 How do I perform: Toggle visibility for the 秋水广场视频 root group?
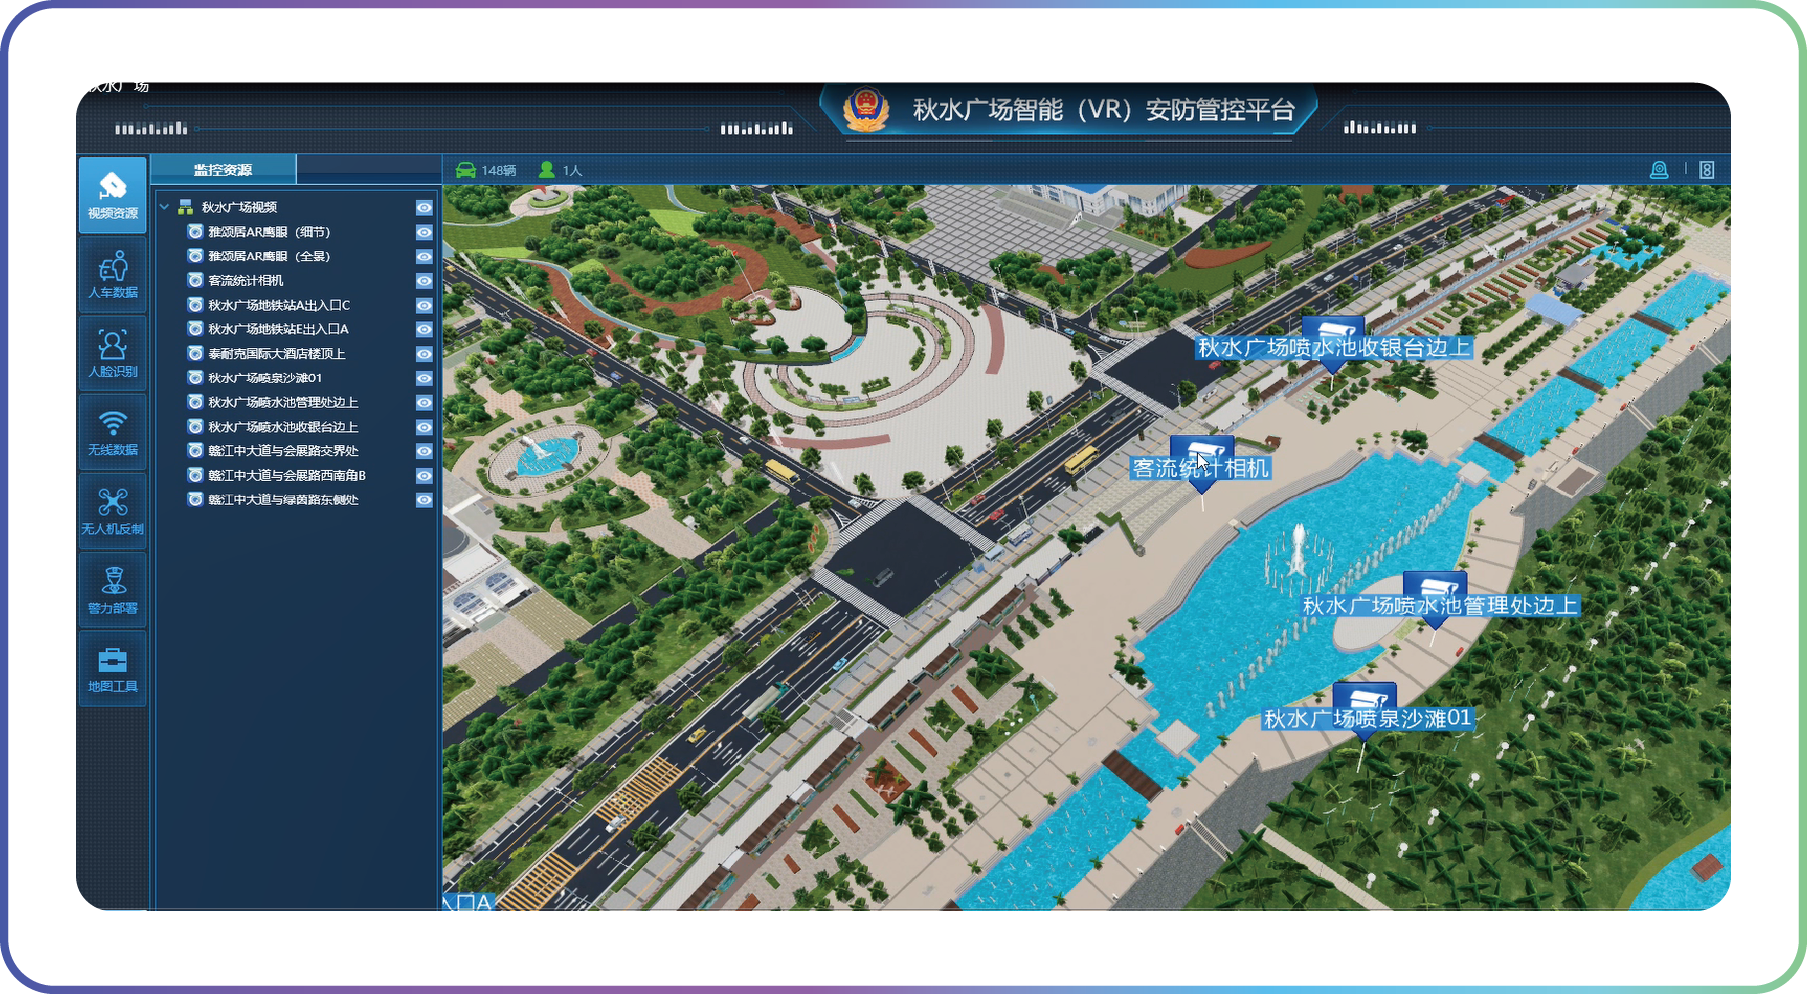click(424, 207)
